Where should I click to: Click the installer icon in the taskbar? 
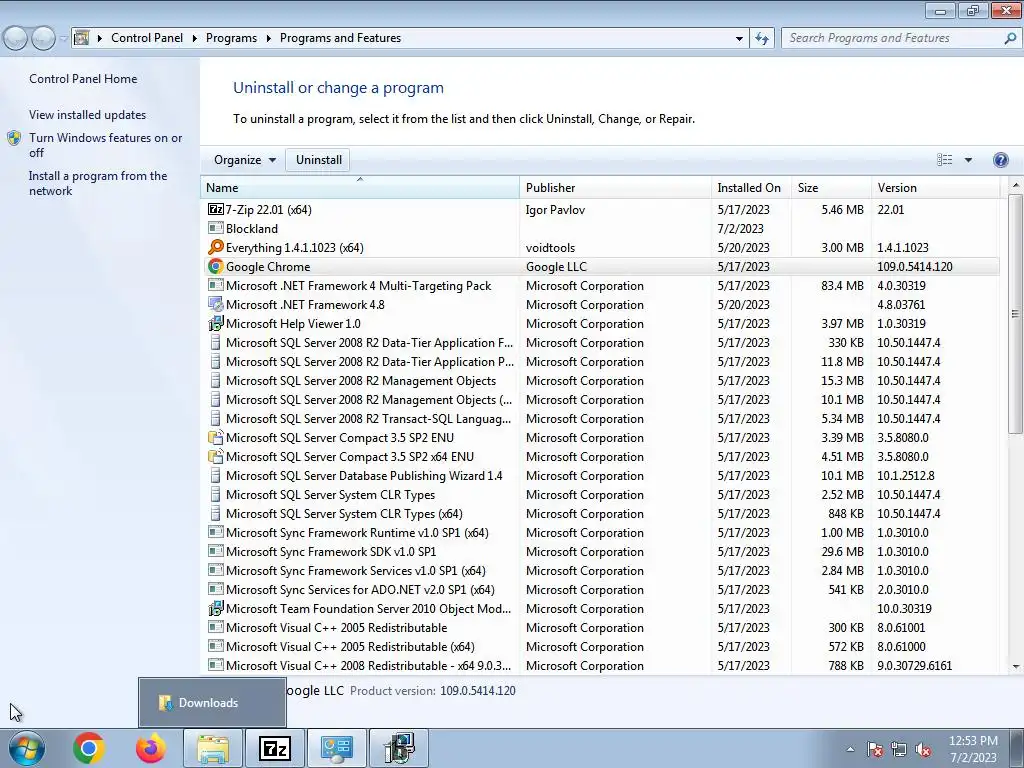coord(399,748)
